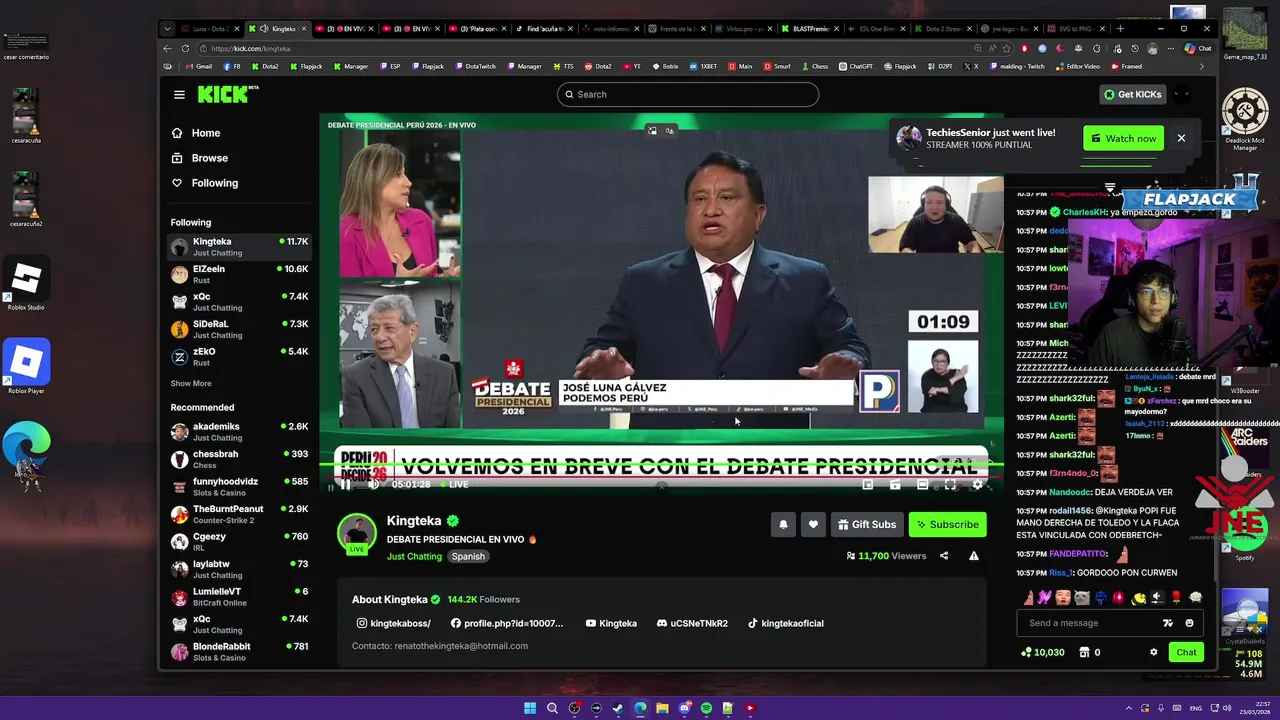This screenshot has height=720, width=1280.
Task: Open Gmail bookmark
Action: coord(199,66)
